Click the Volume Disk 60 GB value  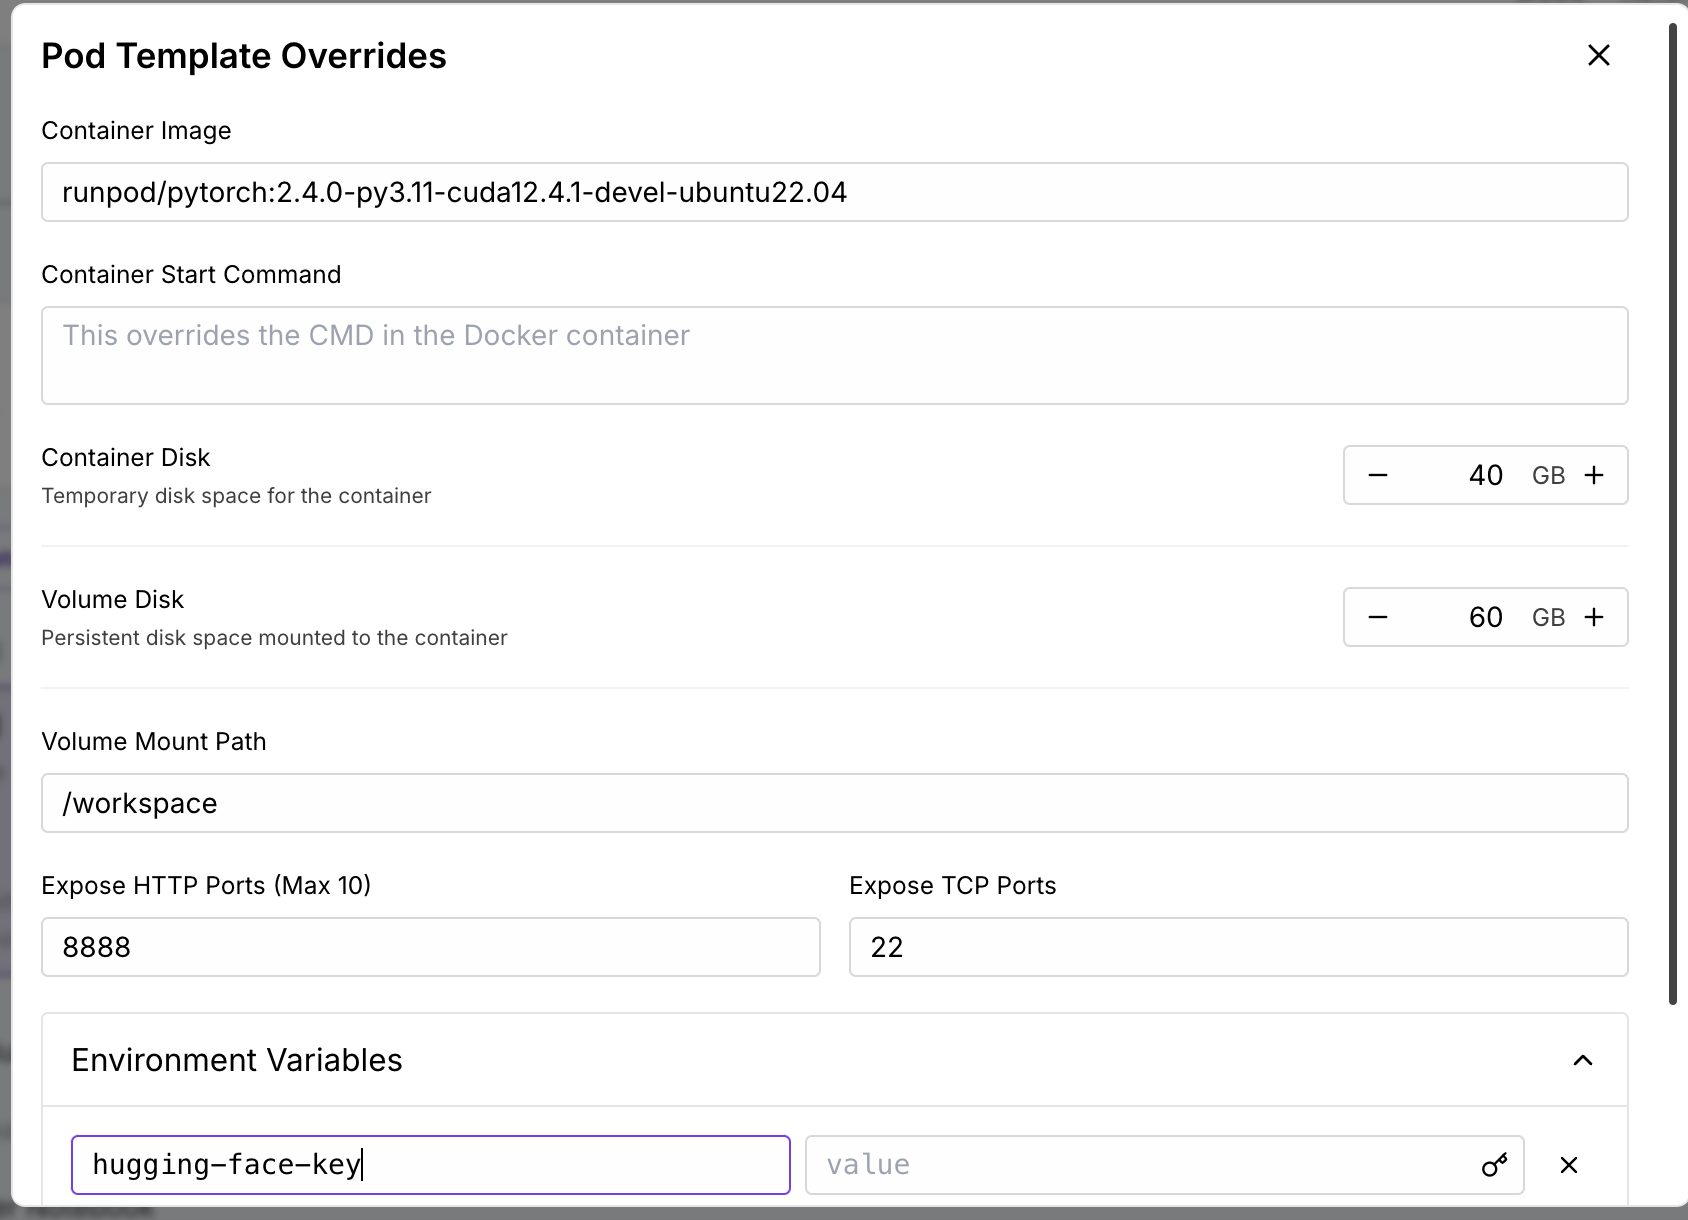coord(1485,617)
